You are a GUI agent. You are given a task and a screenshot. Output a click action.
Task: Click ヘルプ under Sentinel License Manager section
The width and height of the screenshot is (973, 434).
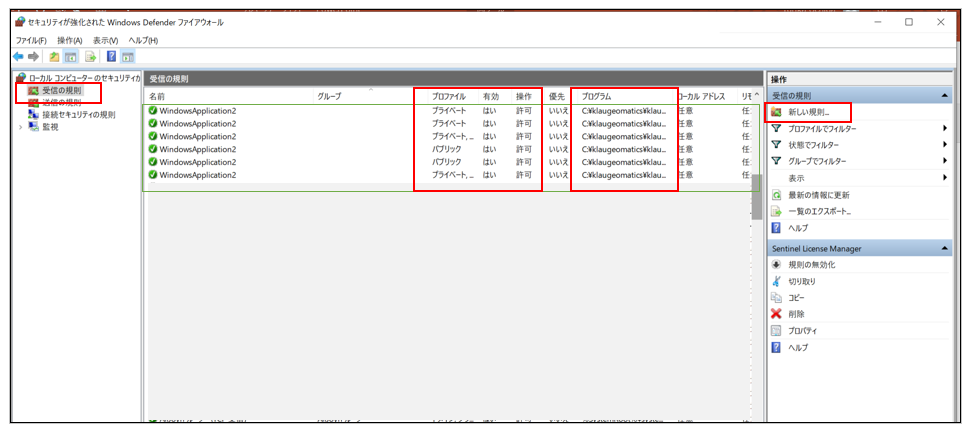pos(798,348)
